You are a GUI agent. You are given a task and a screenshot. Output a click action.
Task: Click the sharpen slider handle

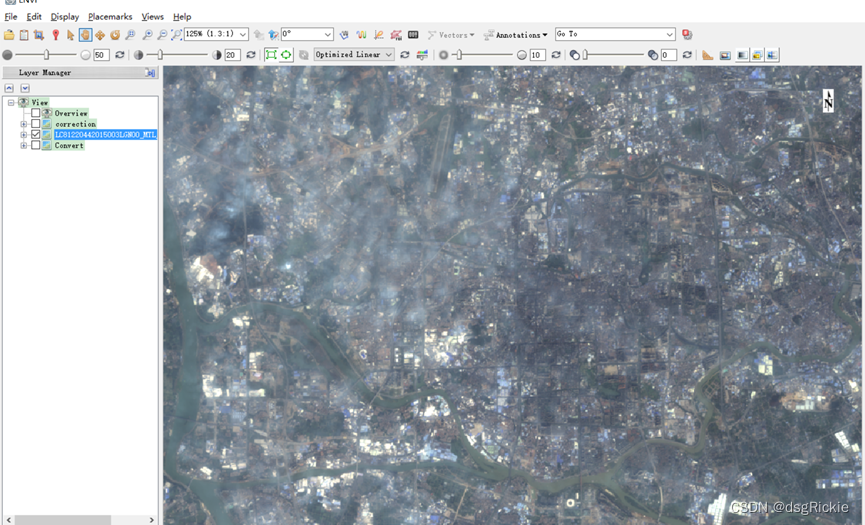459,55
